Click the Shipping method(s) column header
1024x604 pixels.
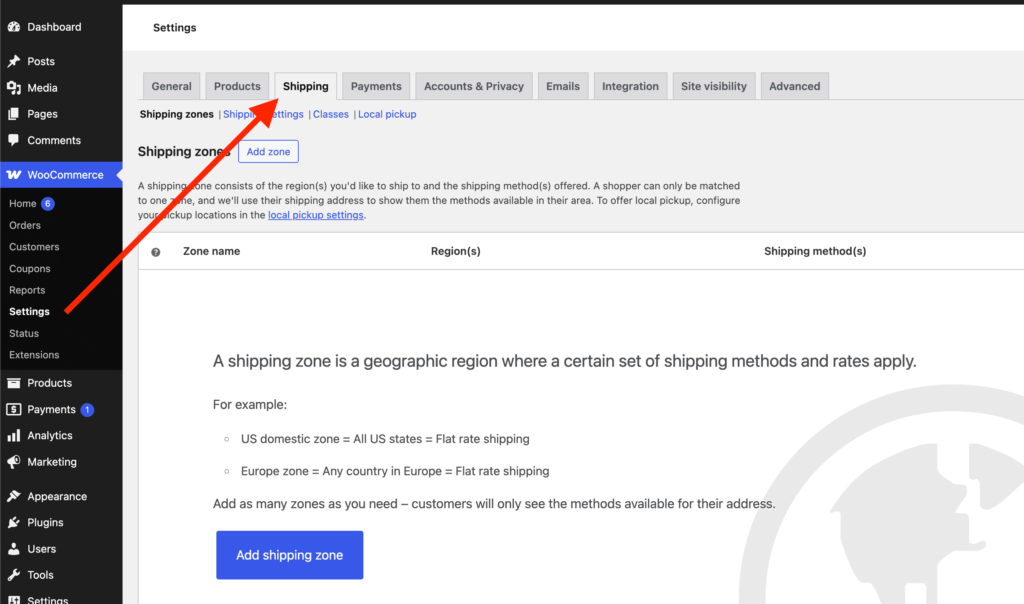point(815,251)
